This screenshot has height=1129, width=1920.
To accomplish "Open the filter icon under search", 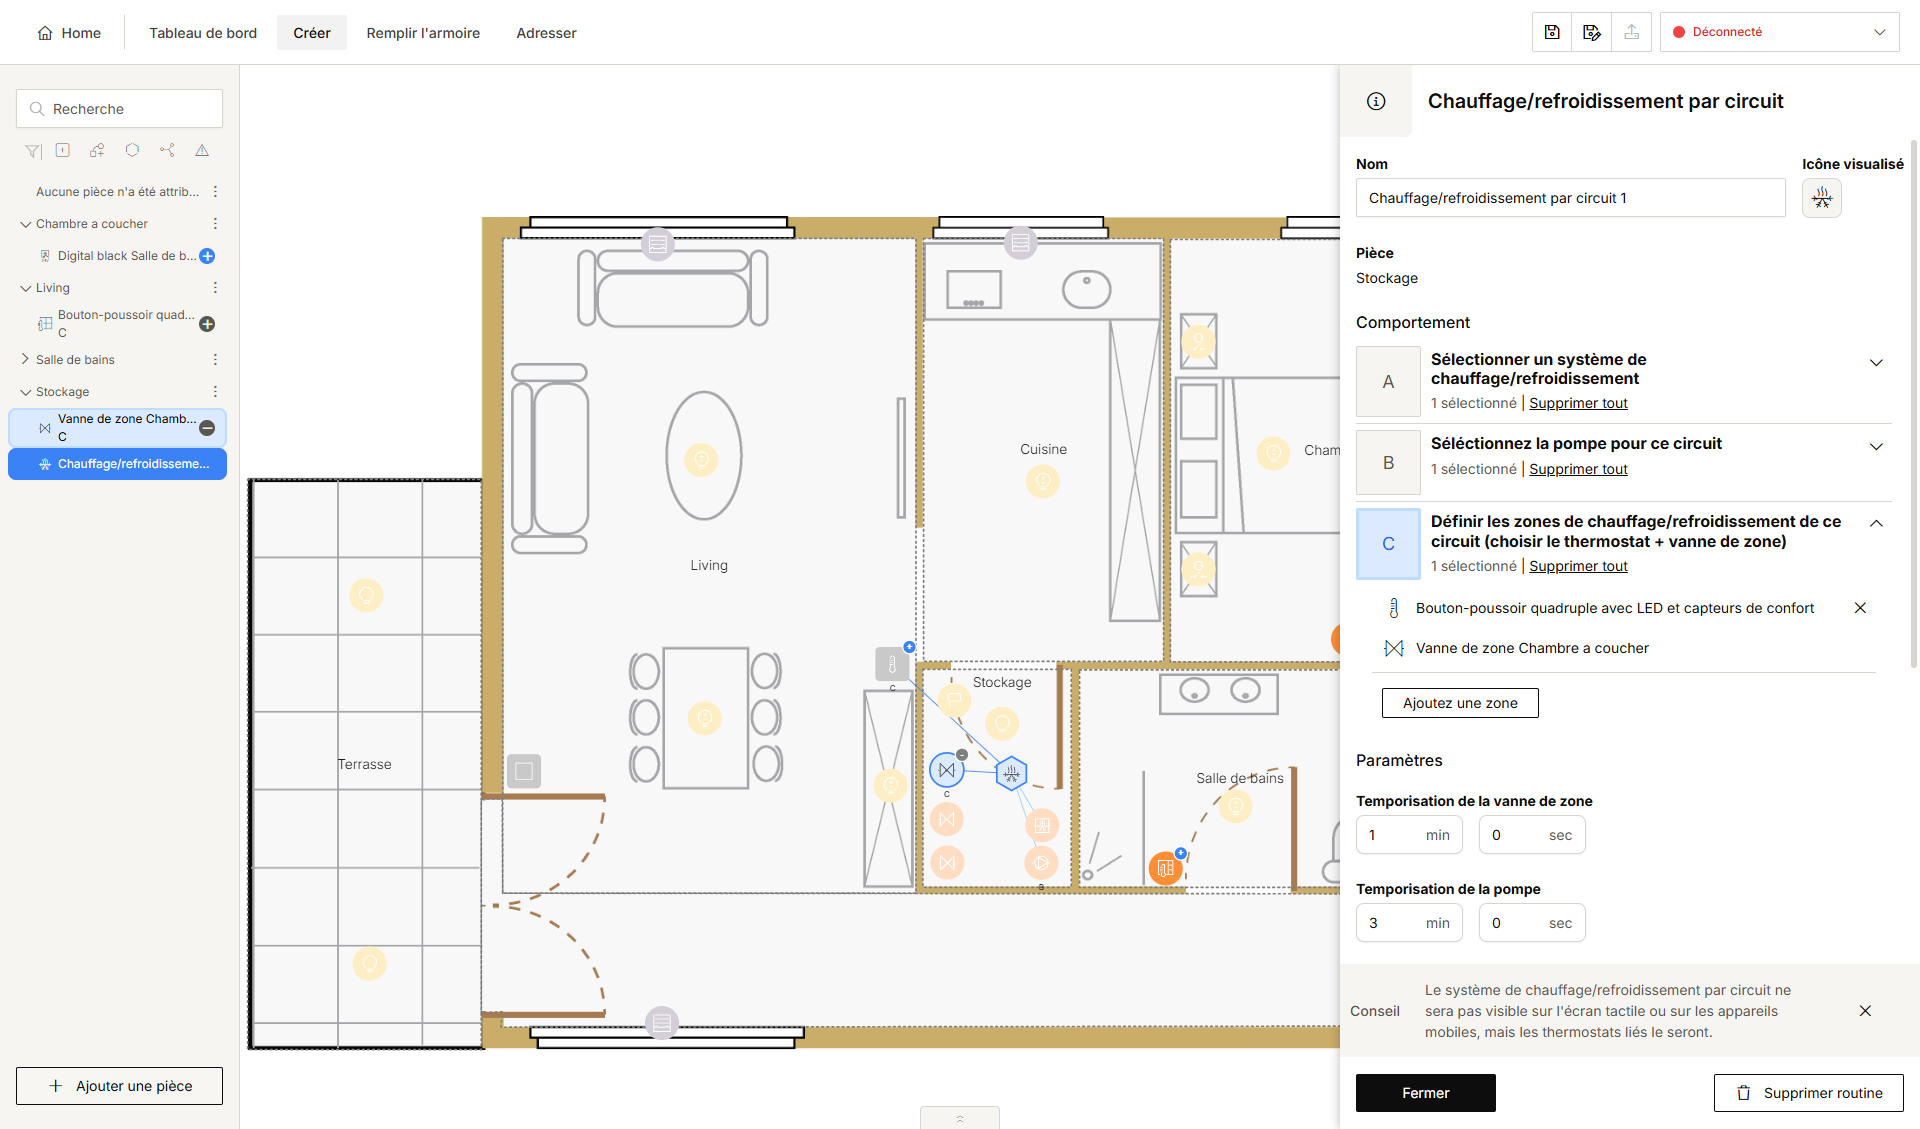I will (x=33, y=151).
